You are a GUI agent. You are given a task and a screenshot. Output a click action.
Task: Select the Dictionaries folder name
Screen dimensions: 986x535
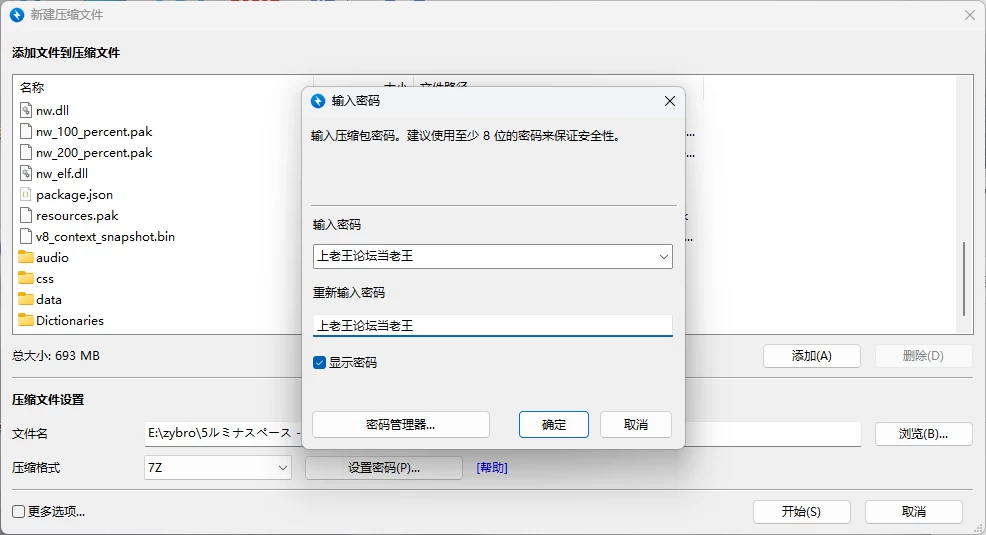[70, 320]
